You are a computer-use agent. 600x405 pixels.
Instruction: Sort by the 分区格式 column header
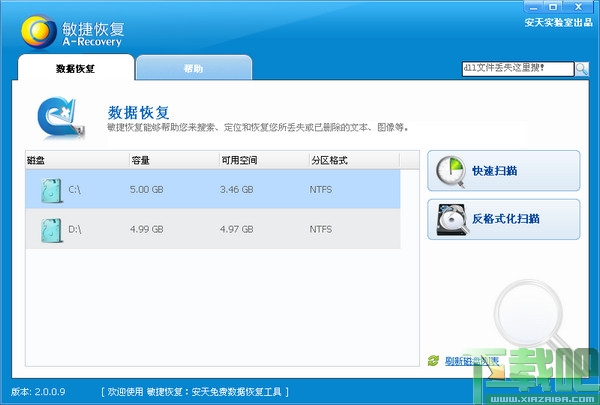354,160
